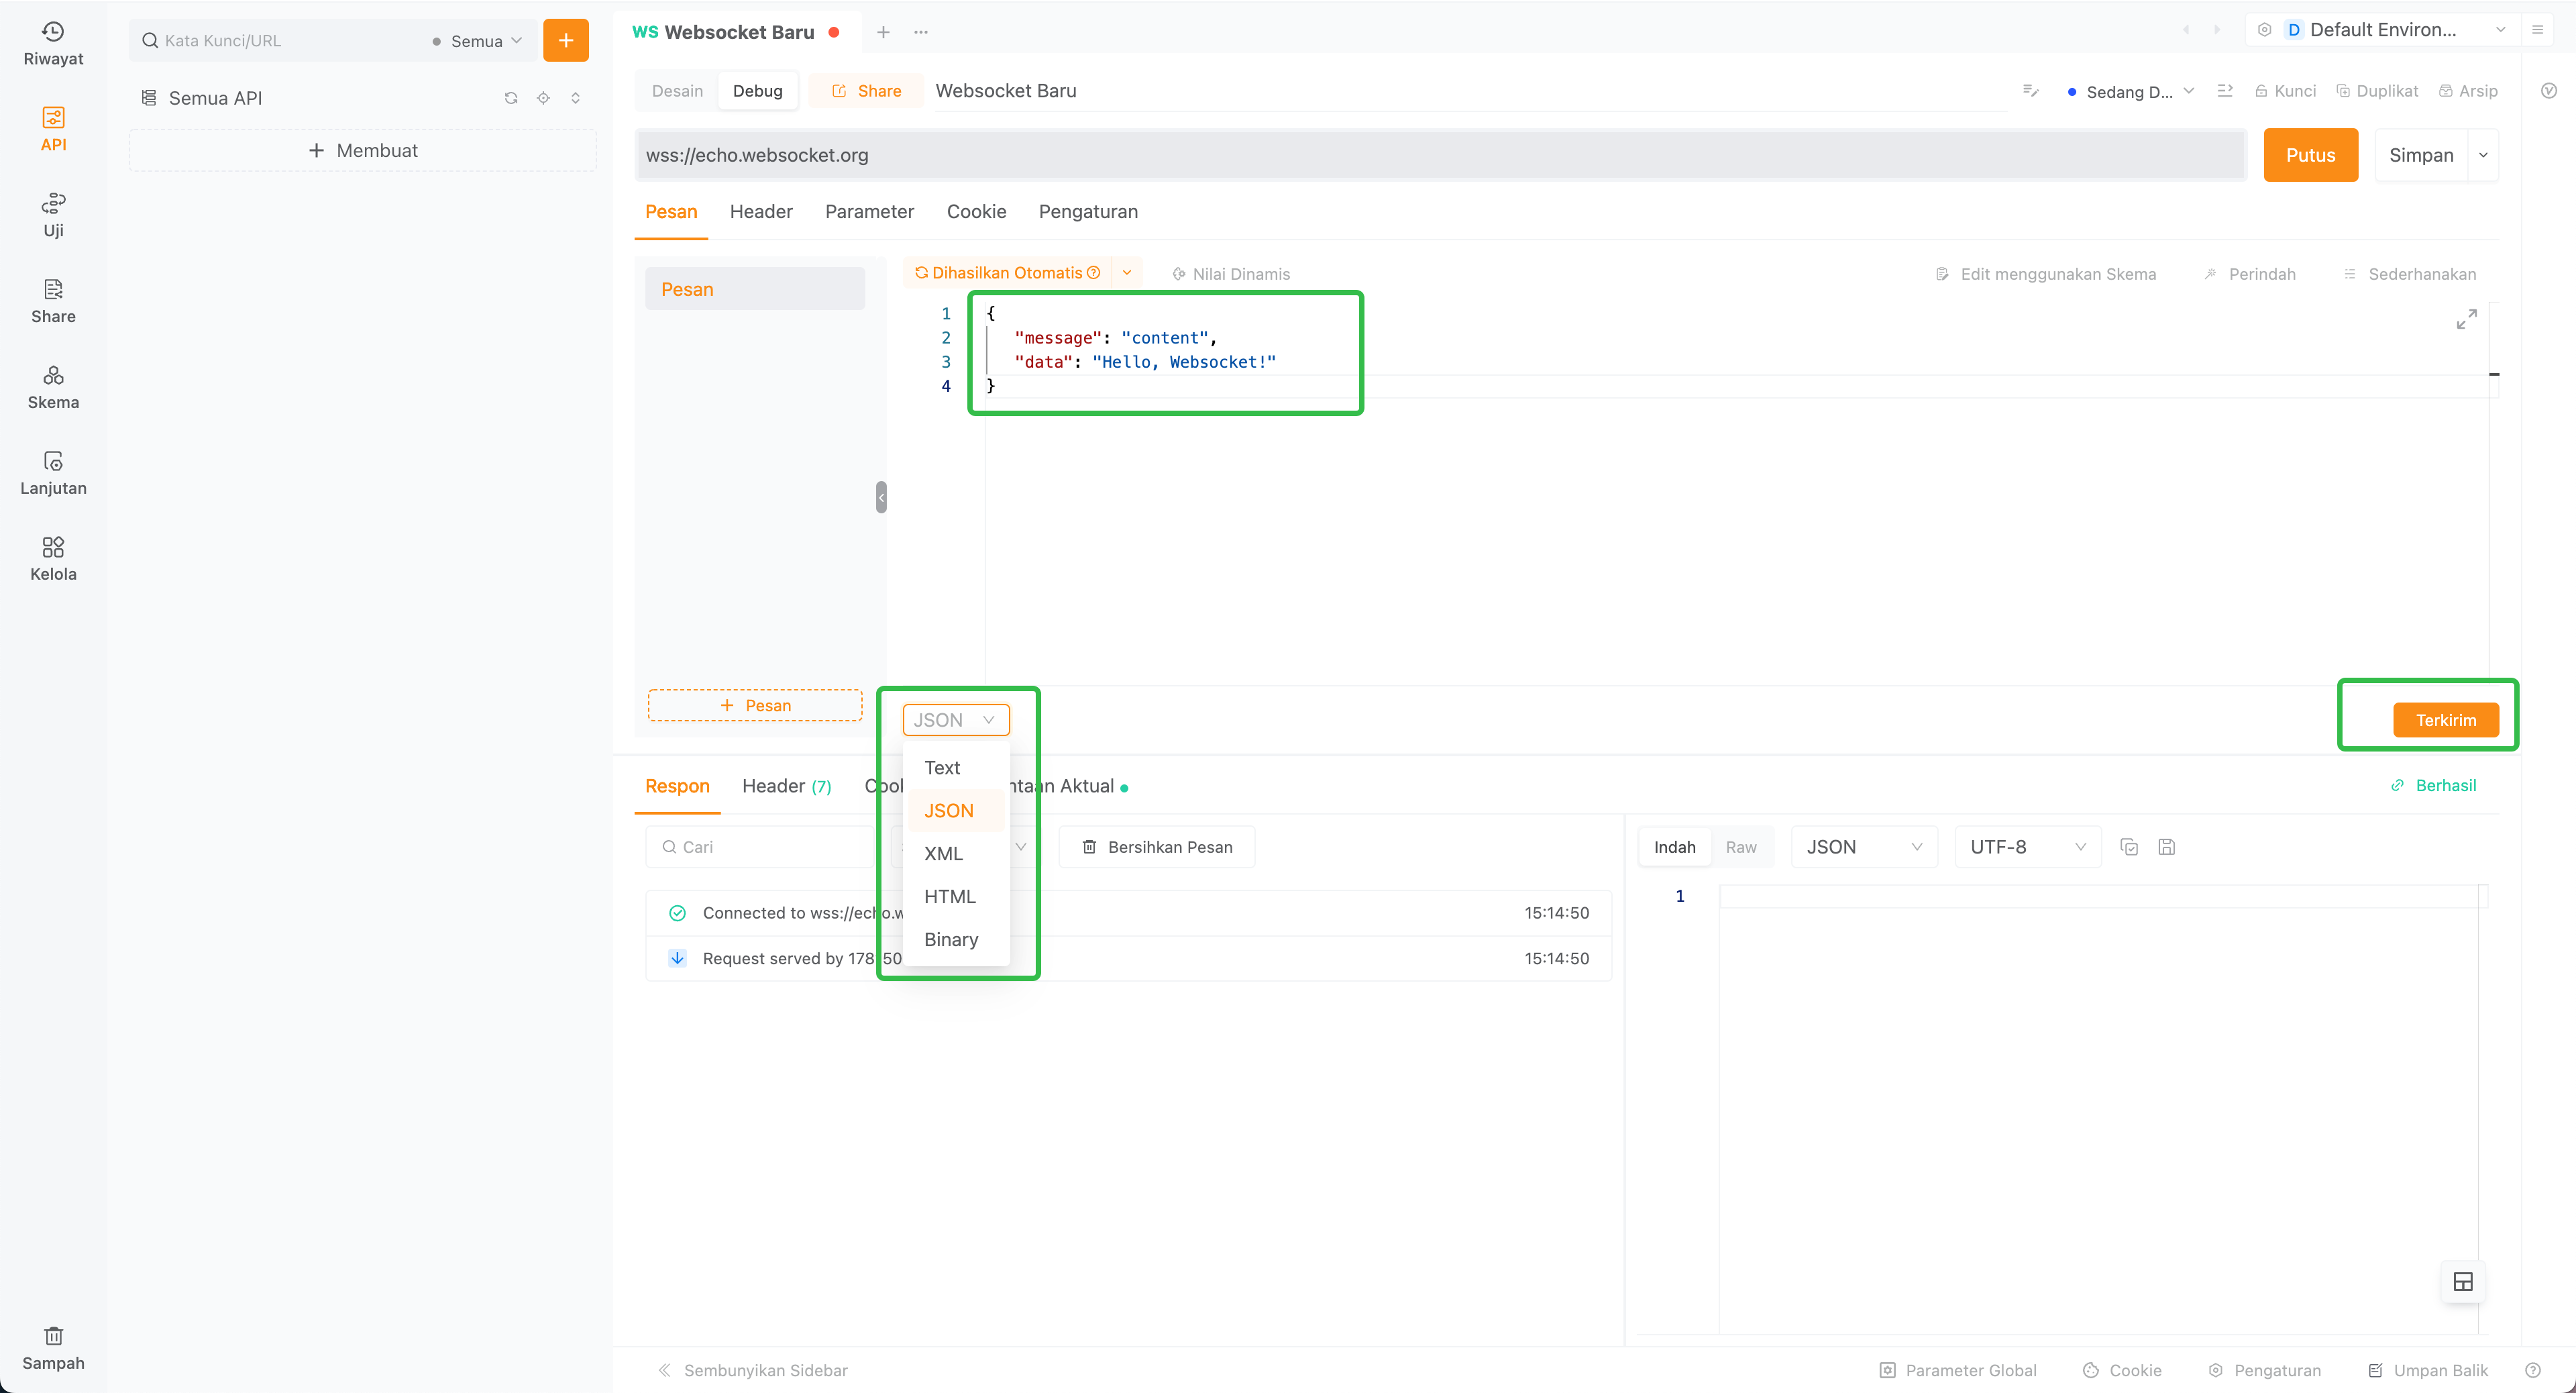The image size is (2576, 1393).
Task: Open the UTF-8 encoding dropdown
Action: point(2027,847)
